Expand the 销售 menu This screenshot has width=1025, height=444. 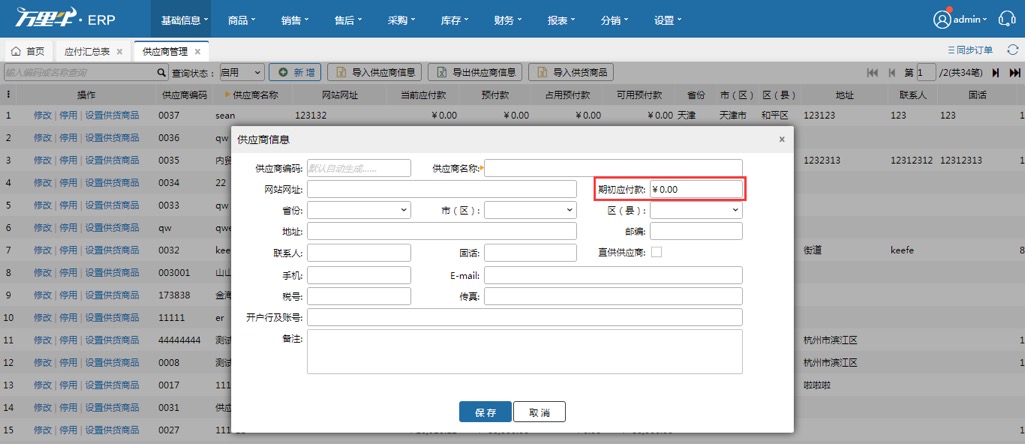click(x=295, y=20)
